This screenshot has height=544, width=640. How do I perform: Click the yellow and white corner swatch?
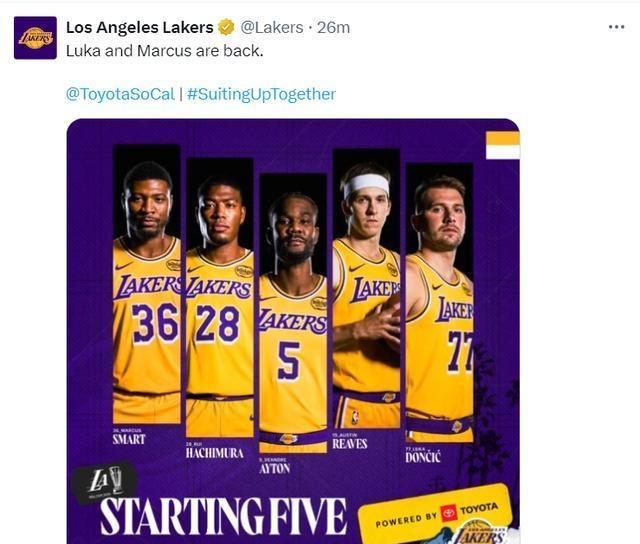click(502, 145)
